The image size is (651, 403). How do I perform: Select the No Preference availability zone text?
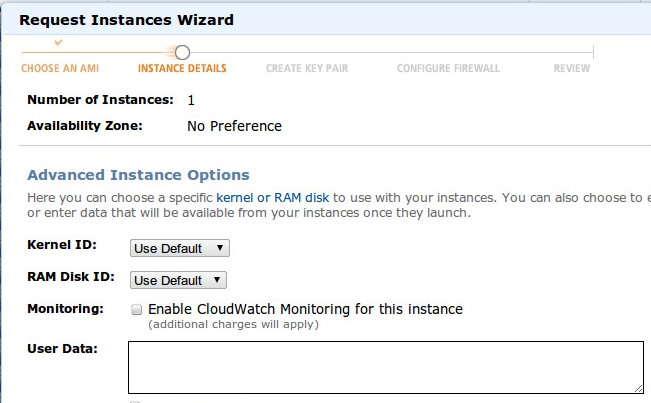tap(234, 126)
